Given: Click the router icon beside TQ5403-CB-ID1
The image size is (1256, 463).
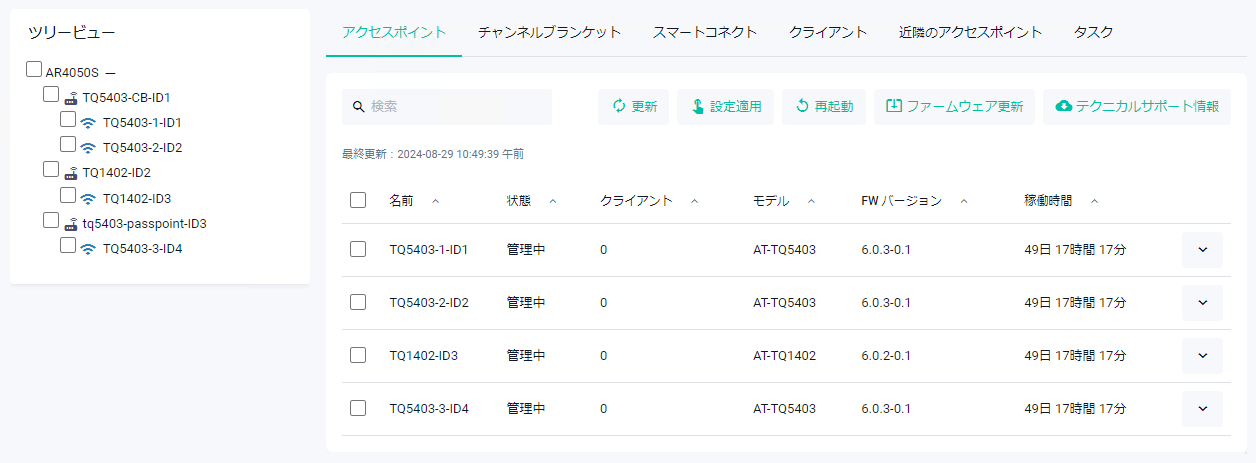Looking at the screenshot, I should [x=71, y=98].
